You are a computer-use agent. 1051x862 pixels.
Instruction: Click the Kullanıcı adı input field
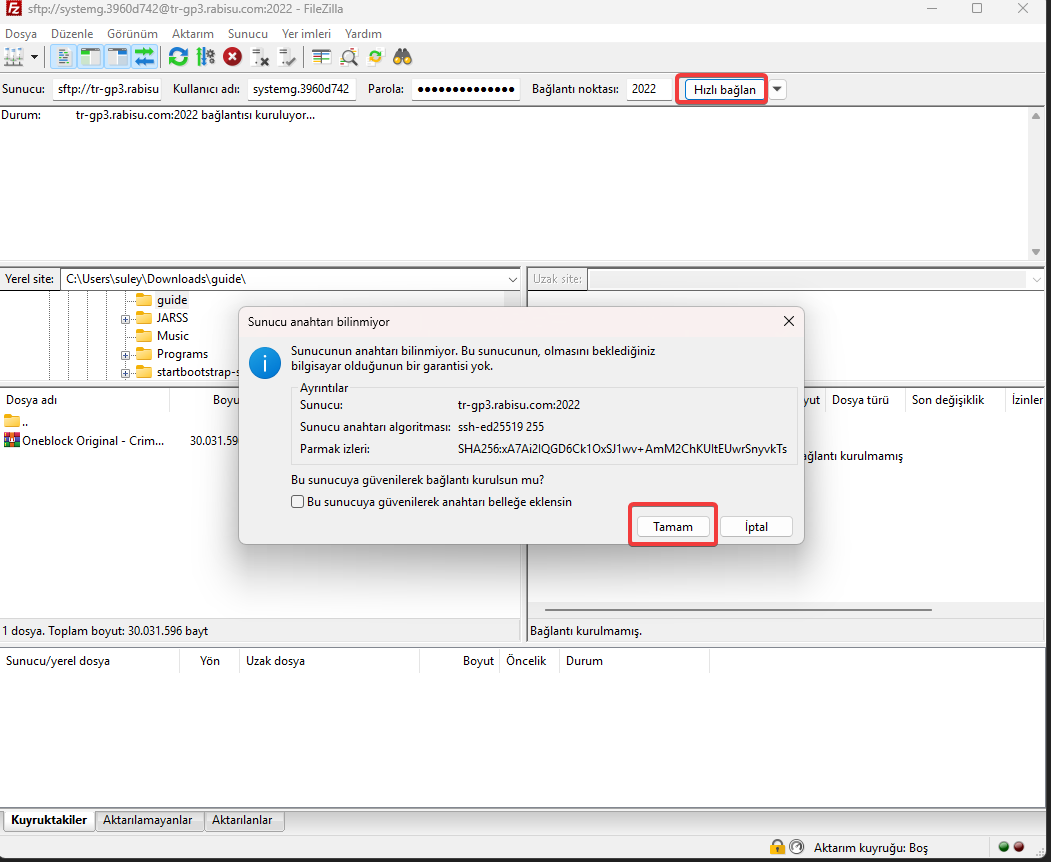[301, 89]
